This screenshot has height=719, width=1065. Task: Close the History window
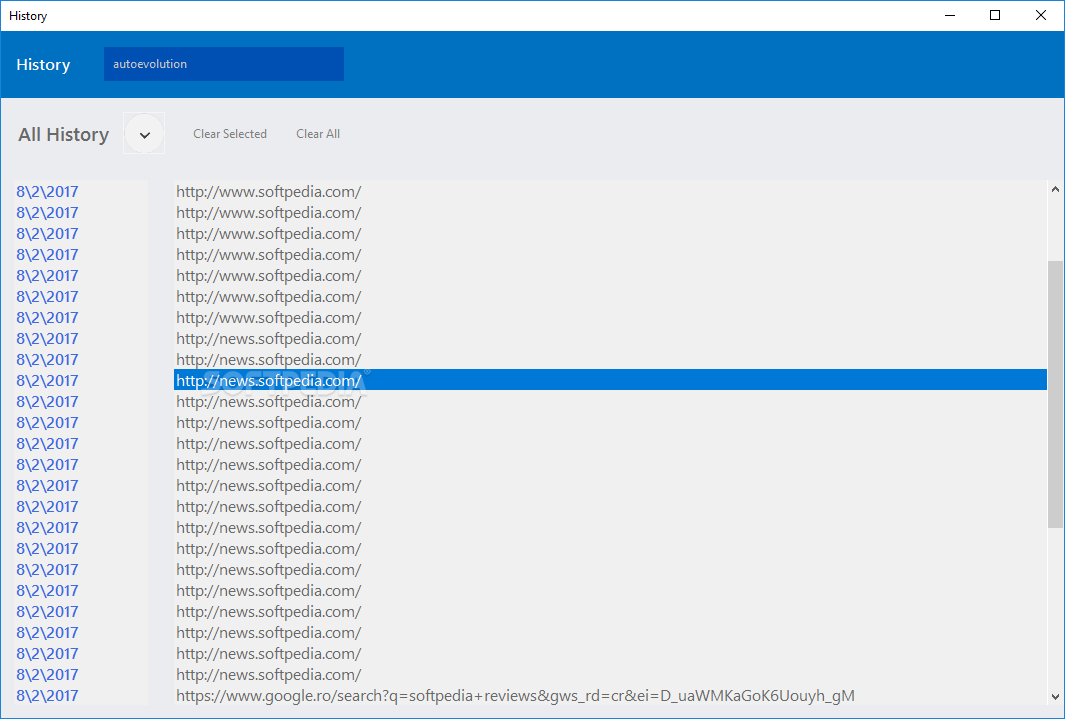[1041, 15]
